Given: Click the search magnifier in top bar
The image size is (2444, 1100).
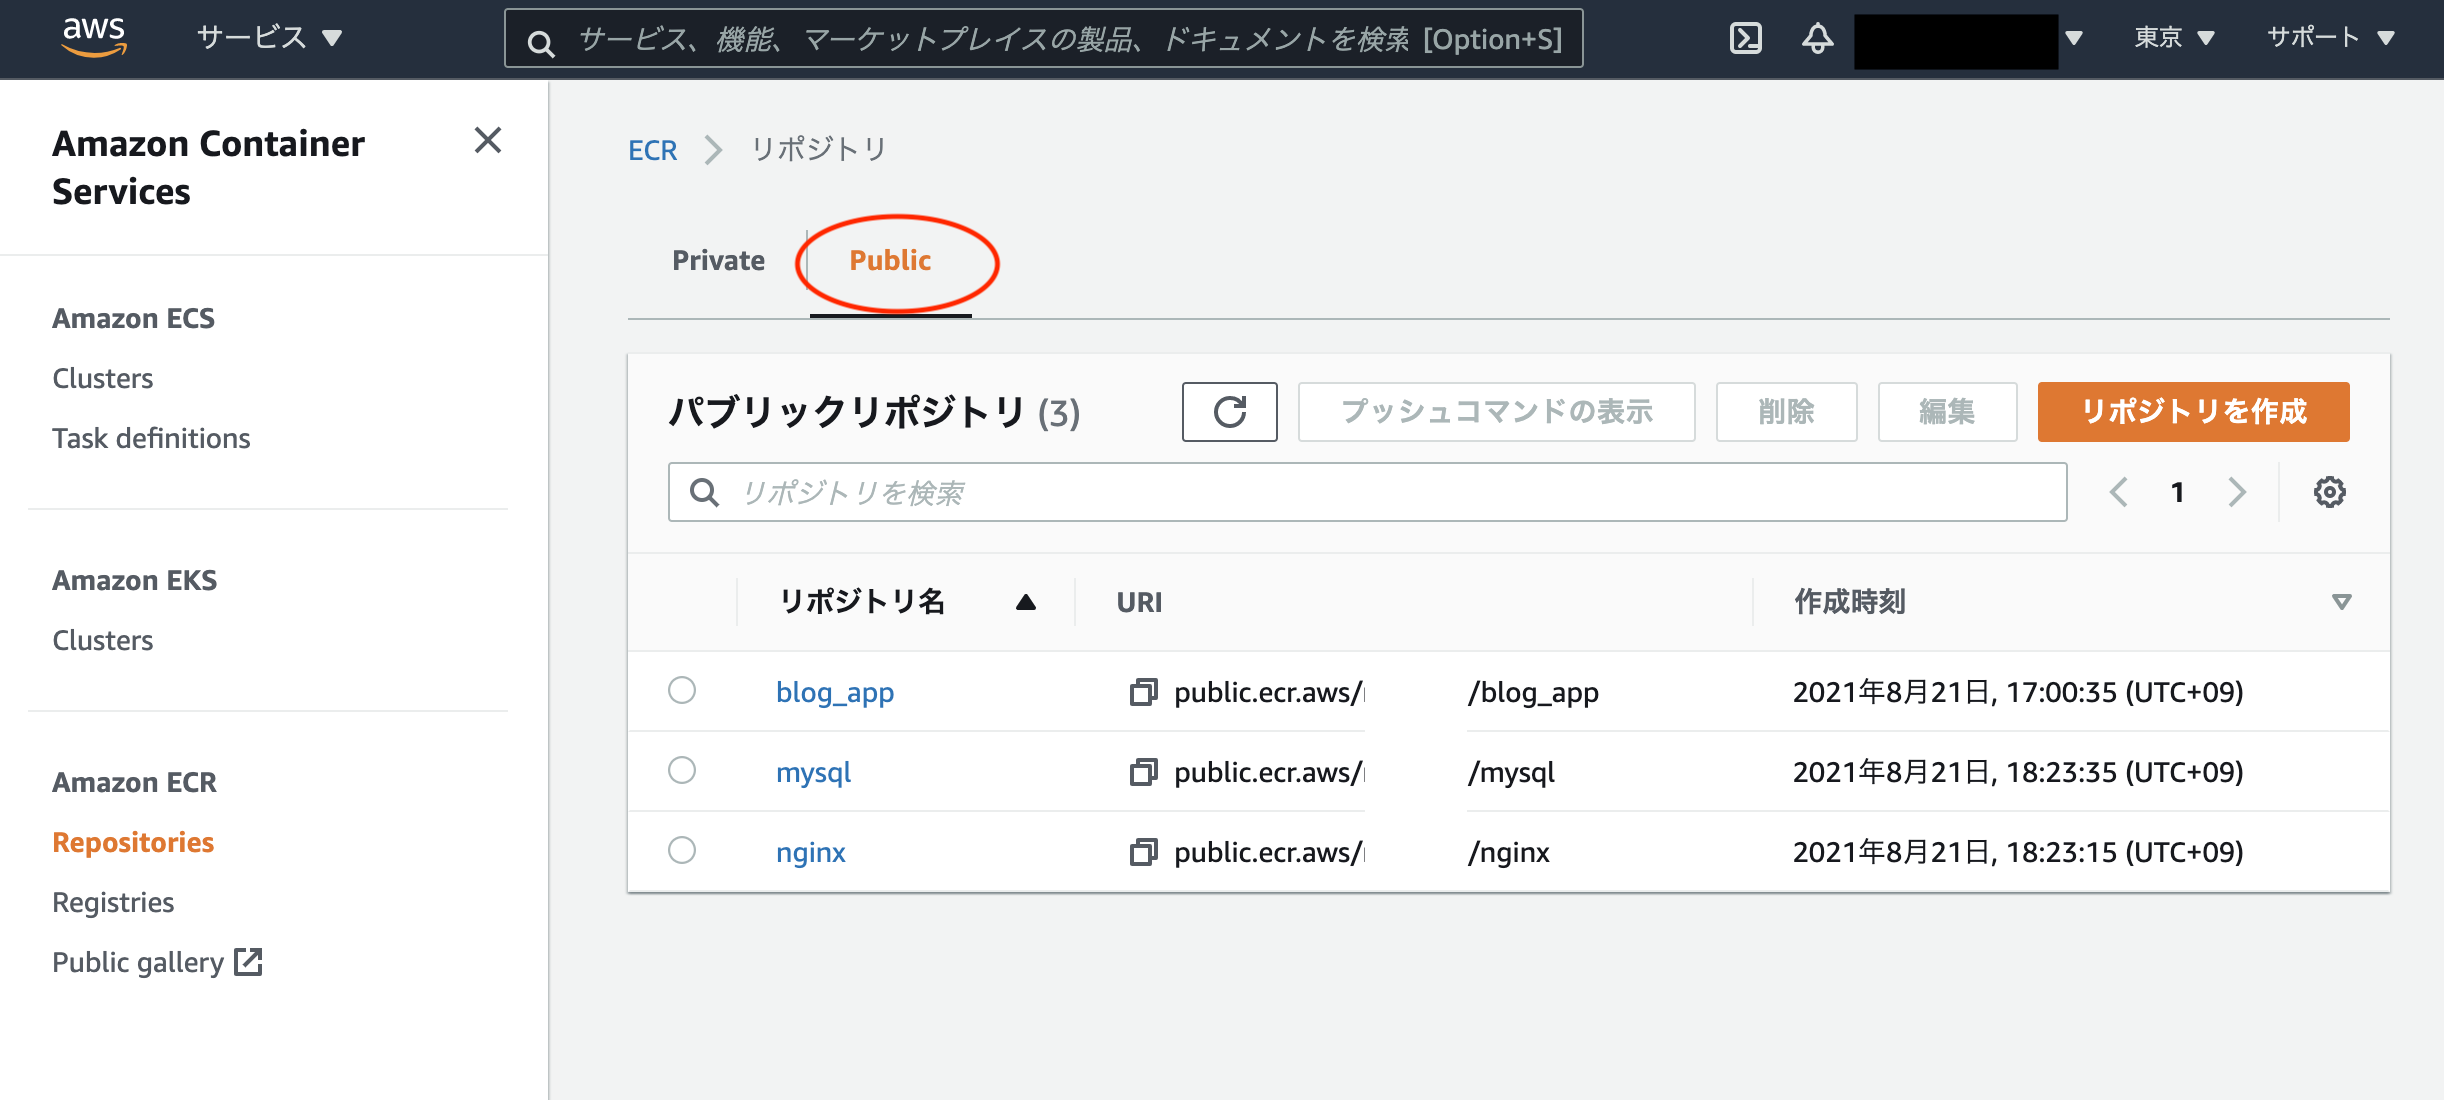Looking at the screenshot, I should pyautogui.click(x=541, y=42).
